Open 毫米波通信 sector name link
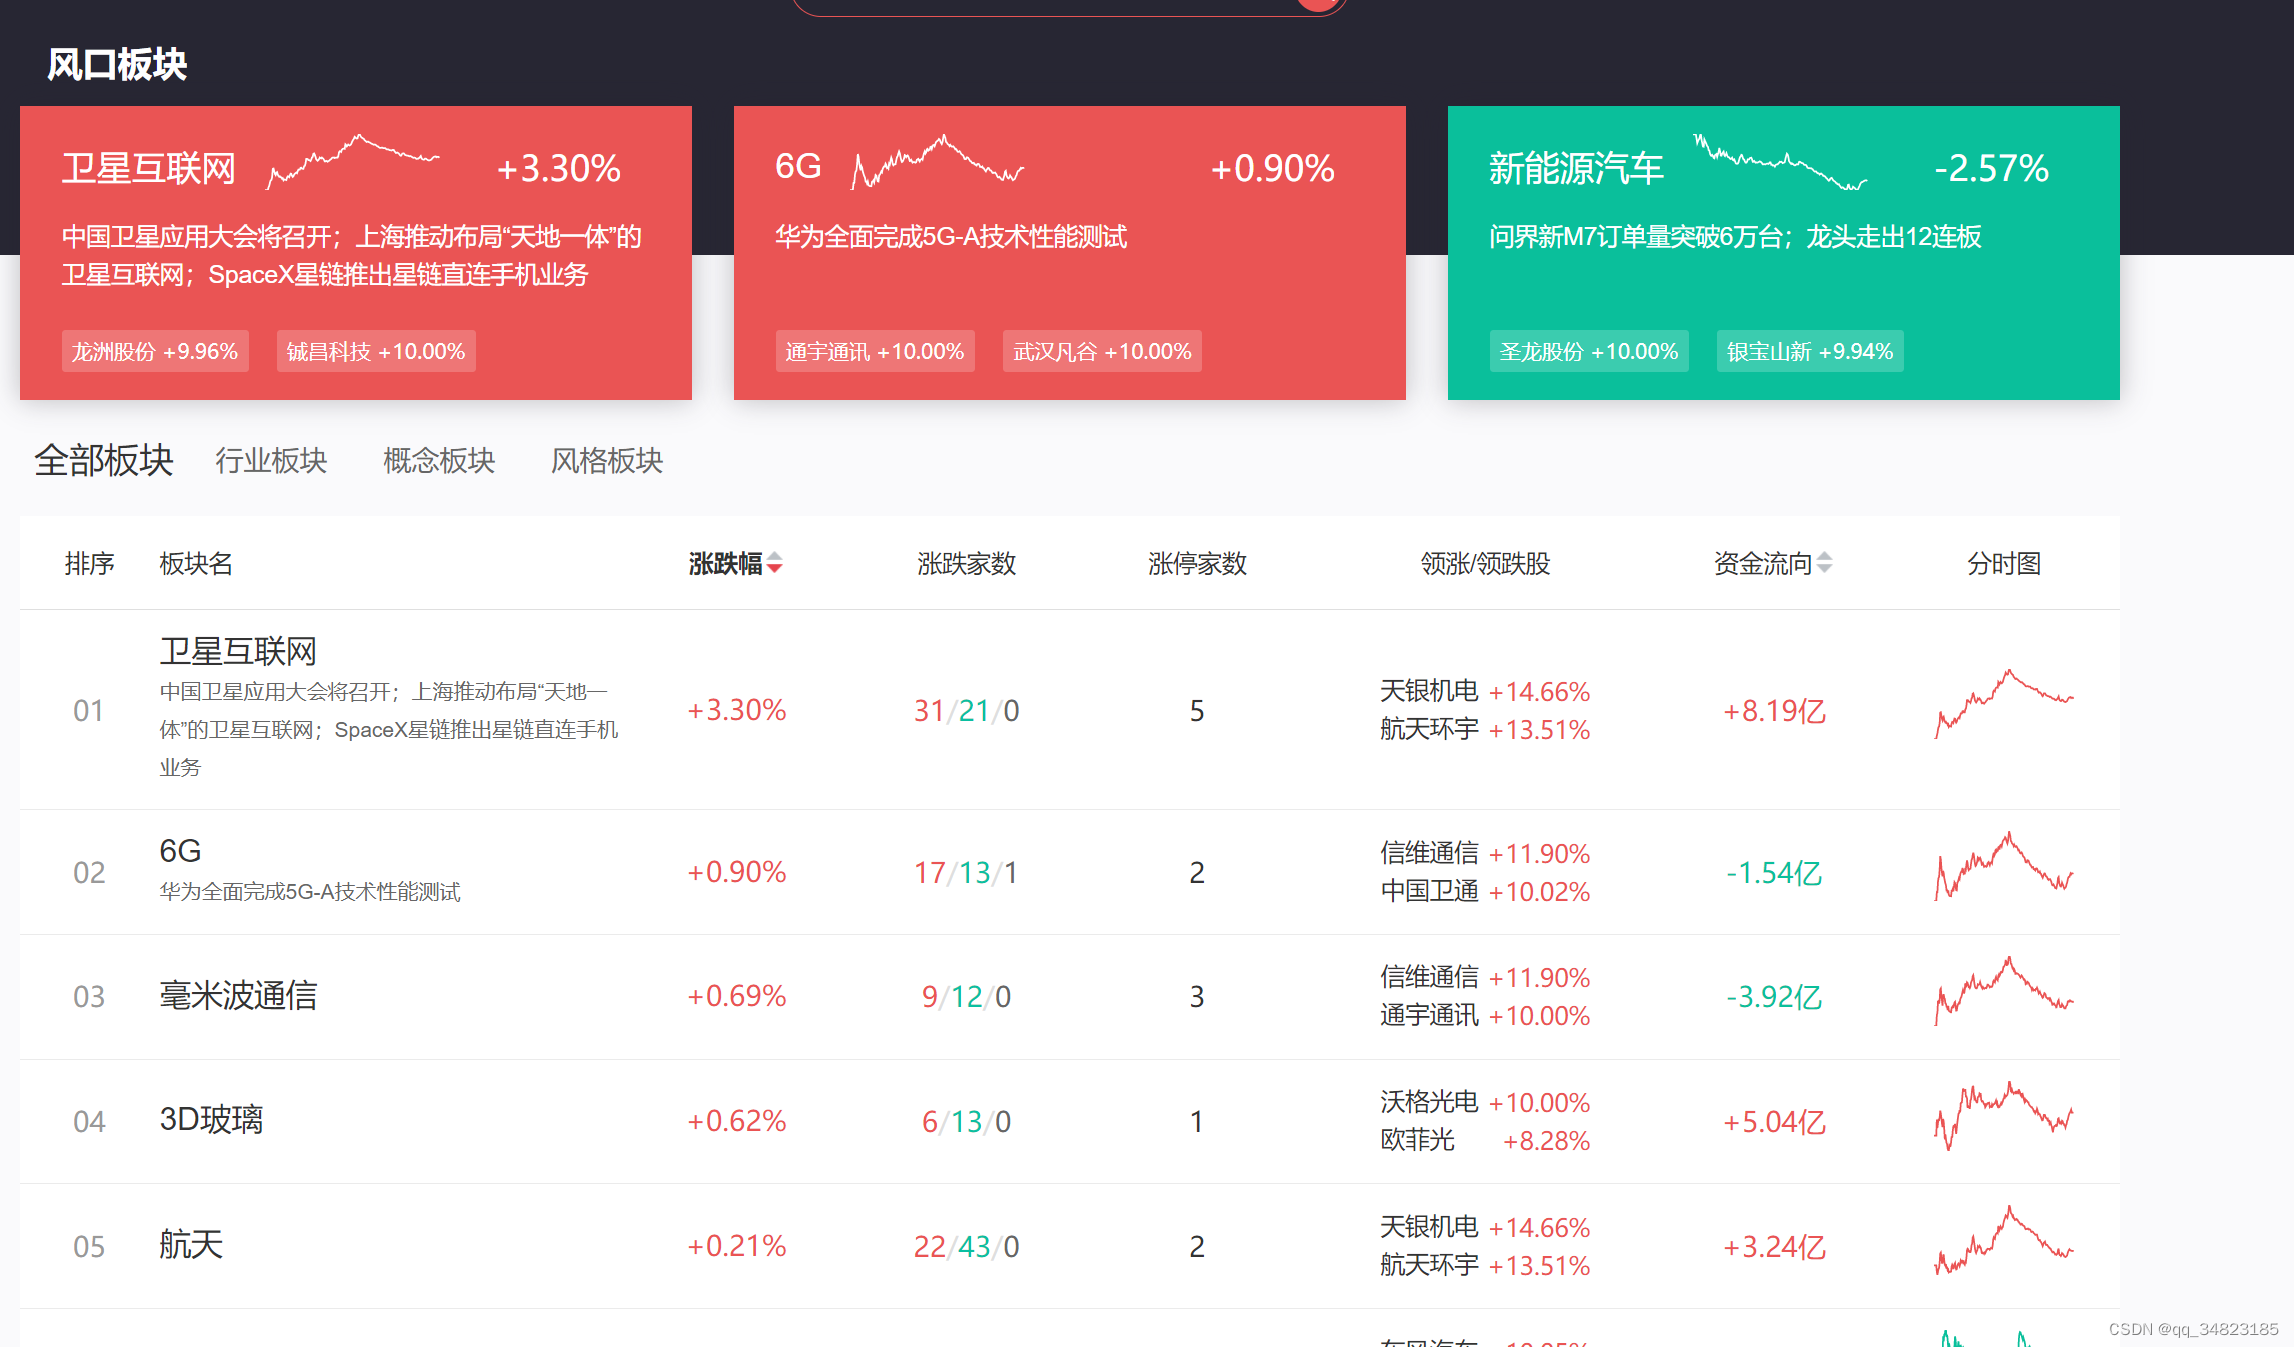The height and width of the screenshot is (1347, 2294). point(238,996)
